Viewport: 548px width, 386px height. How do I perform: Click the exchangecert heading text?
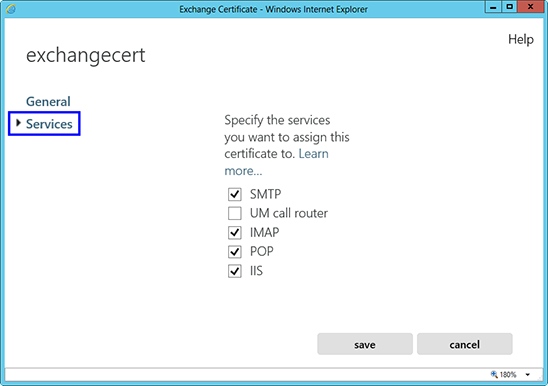86,55
